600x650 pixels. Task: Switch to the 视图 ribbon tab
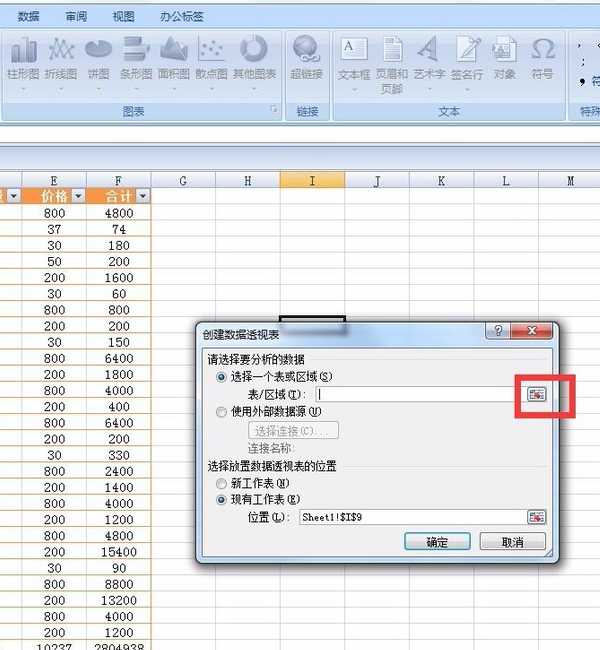pyautogui.click(x=124, y=17)
